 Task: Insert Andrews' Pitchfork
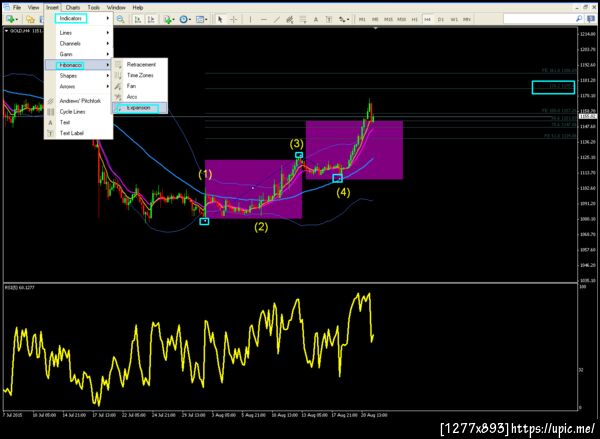tap(78, 101)
